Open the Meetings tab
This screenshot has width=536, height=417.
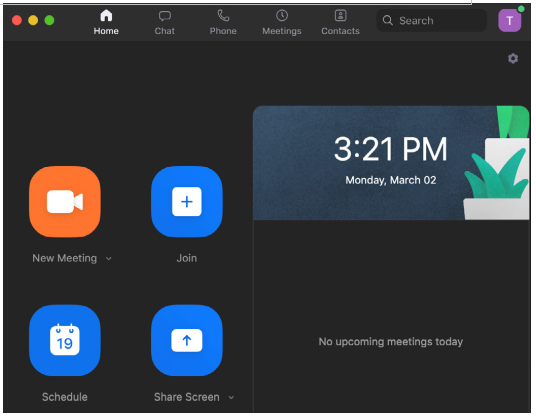(x=282, y=23)
